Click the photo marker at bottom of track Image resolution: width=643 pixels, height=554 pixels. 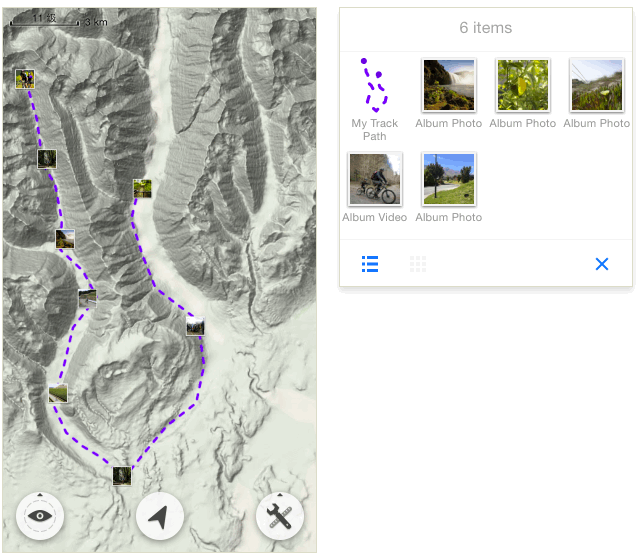122,475
